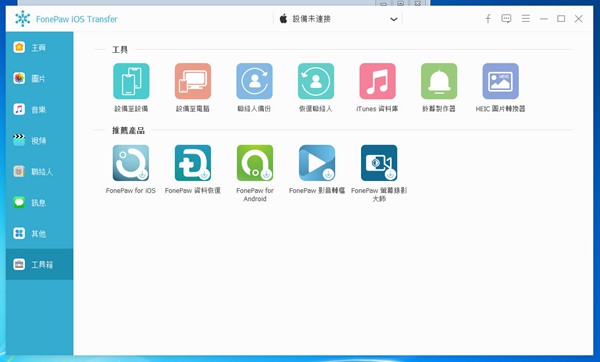The image size is (600, 362).
Task: Open 視頻 videos section in sidebar
Action: (x=39, y=140)
